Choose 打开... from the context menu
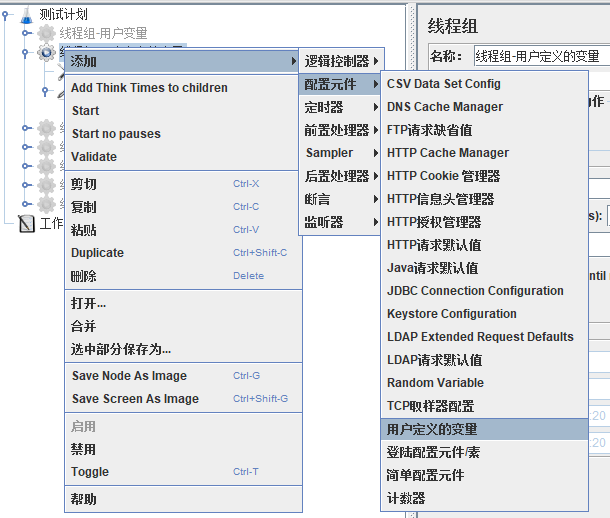 click(x=183, y=303)
